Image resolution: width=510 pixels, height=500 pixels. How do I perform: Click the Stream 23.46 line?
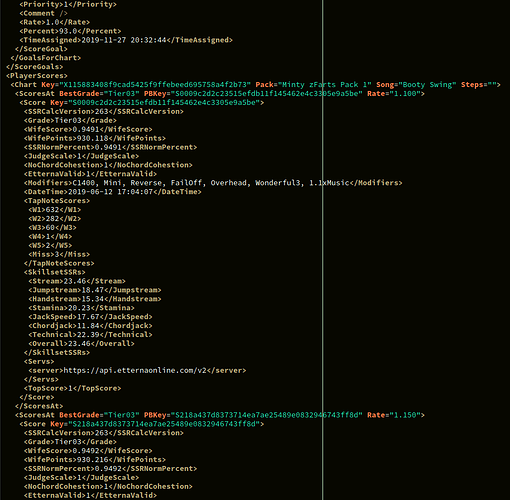point(77,281)
